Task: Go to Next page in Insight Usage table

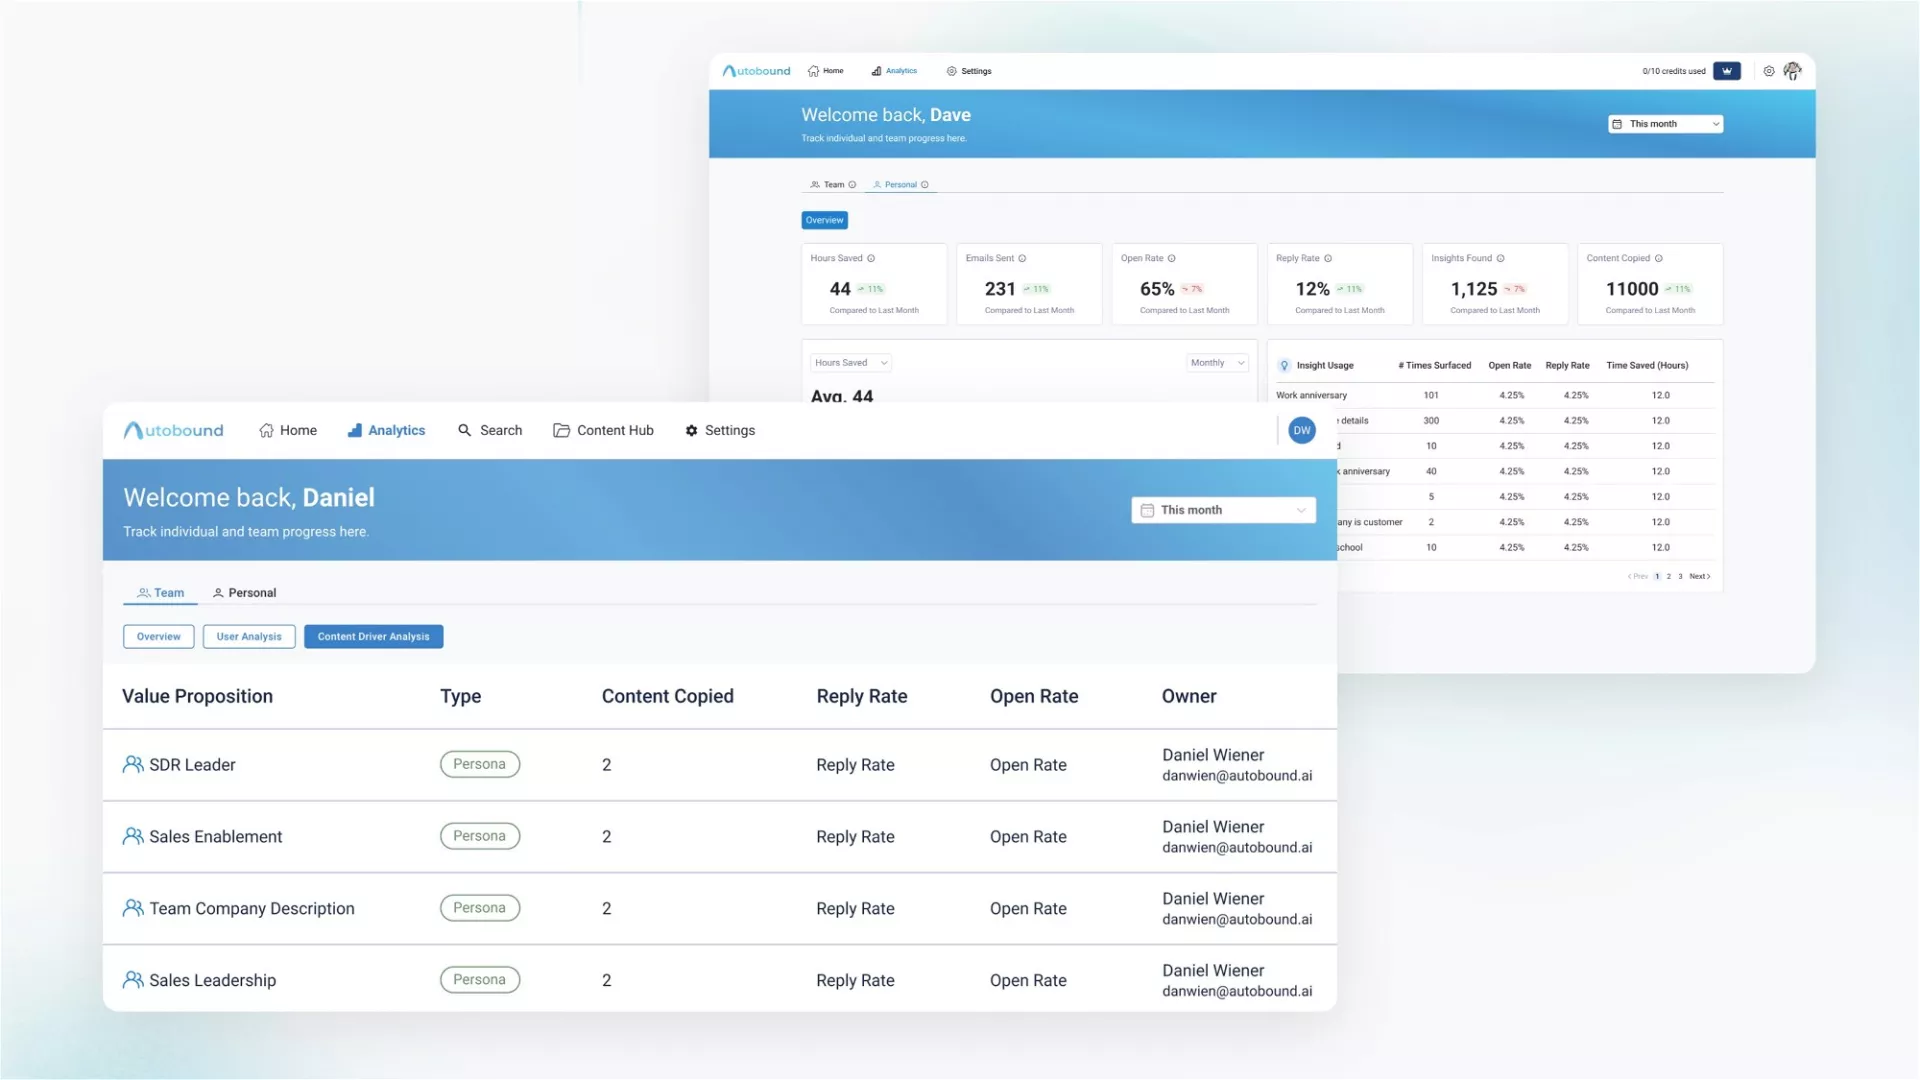Action: click(x=1699, y=576)
